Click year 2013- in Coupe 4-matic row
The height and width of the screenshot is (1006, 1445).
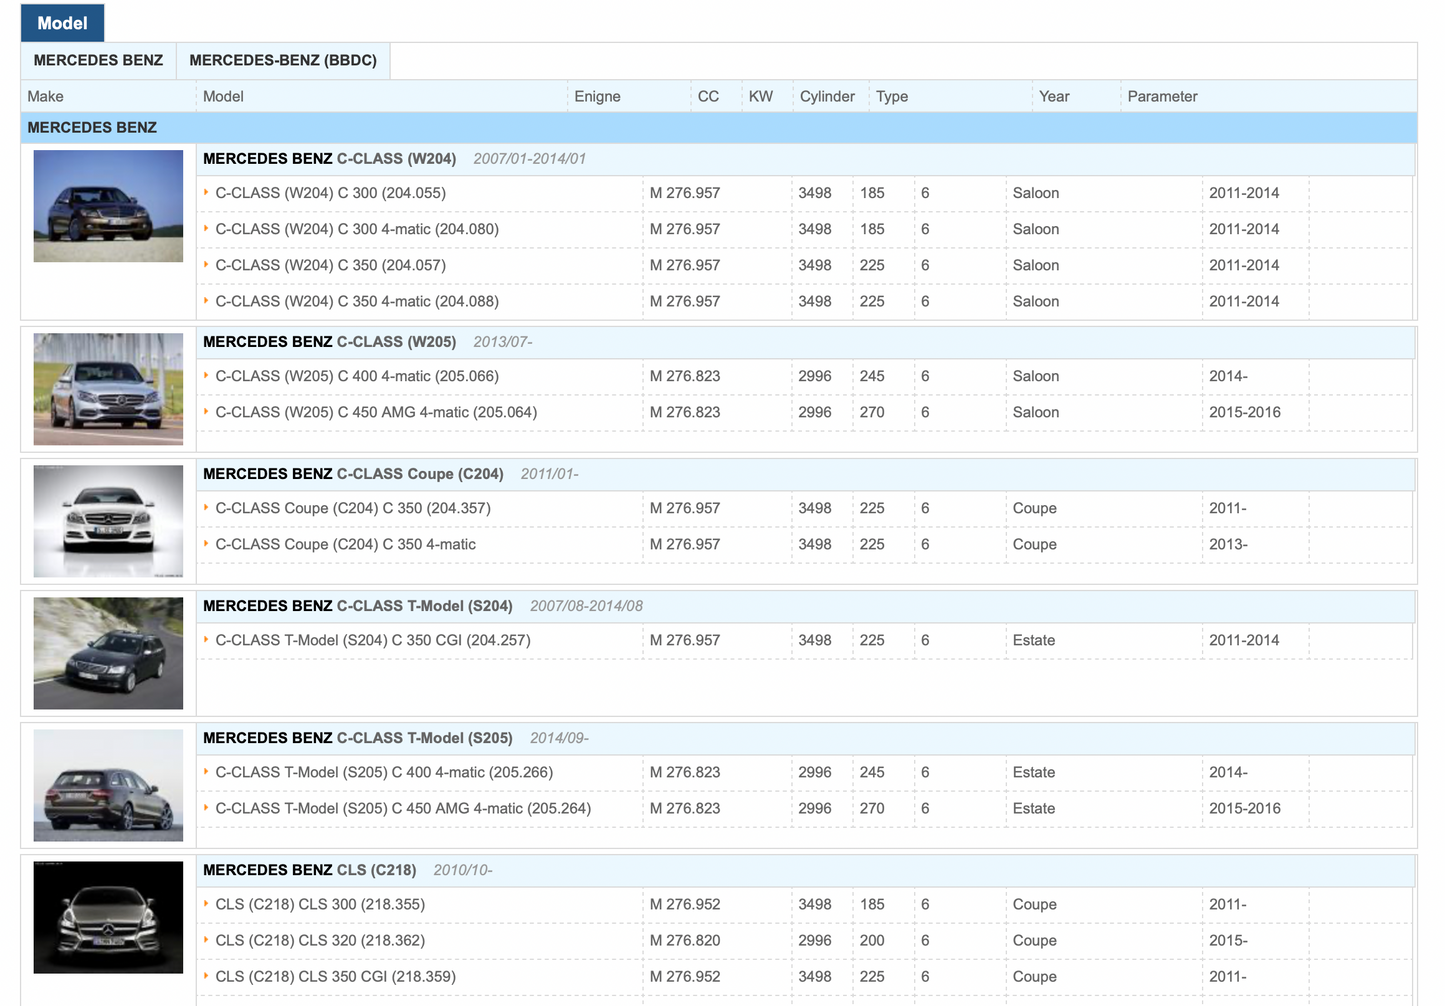click(1228, 545)
